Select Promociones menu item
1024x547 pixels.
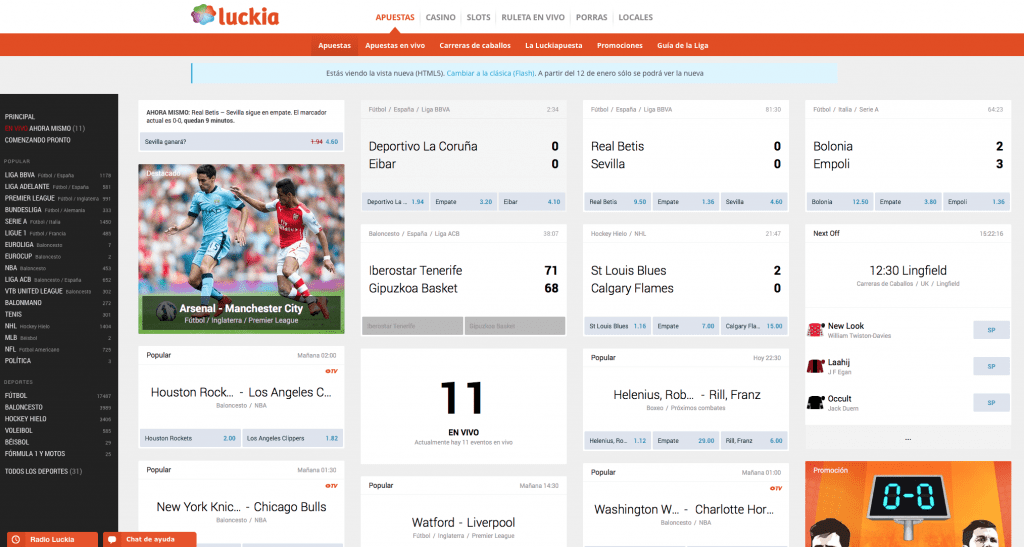pos(619,45)
